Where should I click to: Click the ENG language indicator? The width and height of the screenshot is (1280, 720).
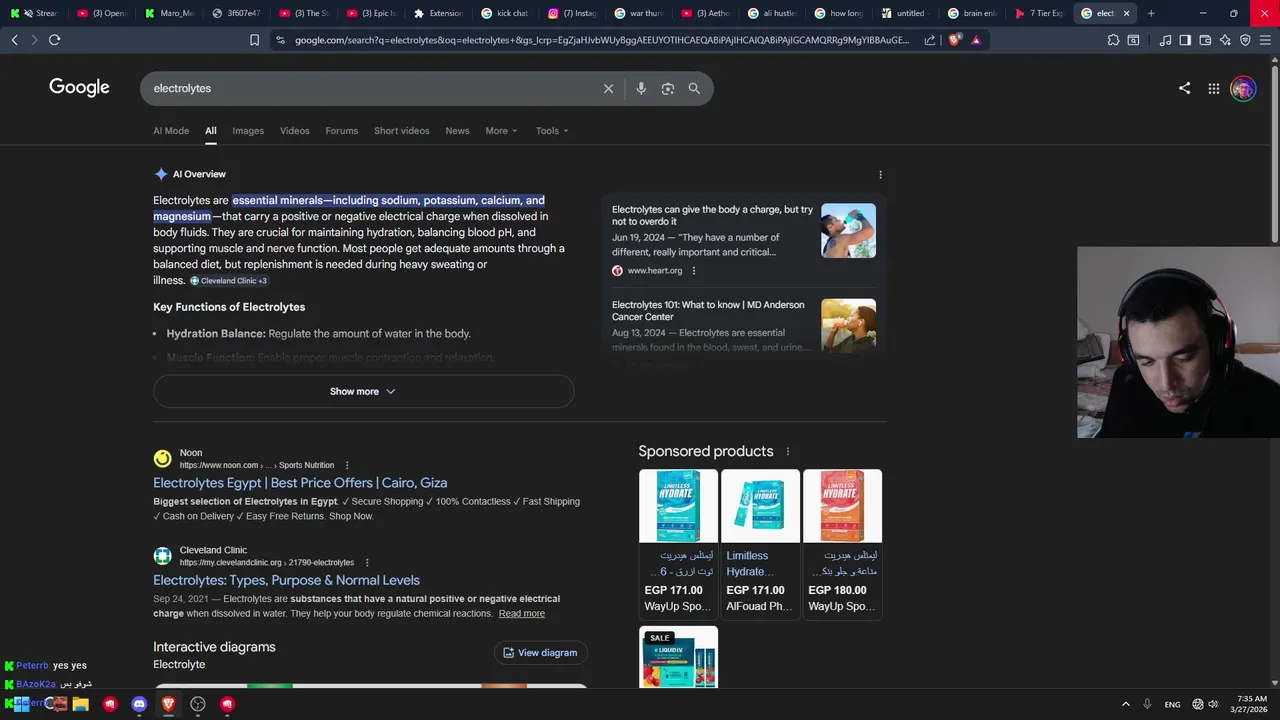point(1172,704)
